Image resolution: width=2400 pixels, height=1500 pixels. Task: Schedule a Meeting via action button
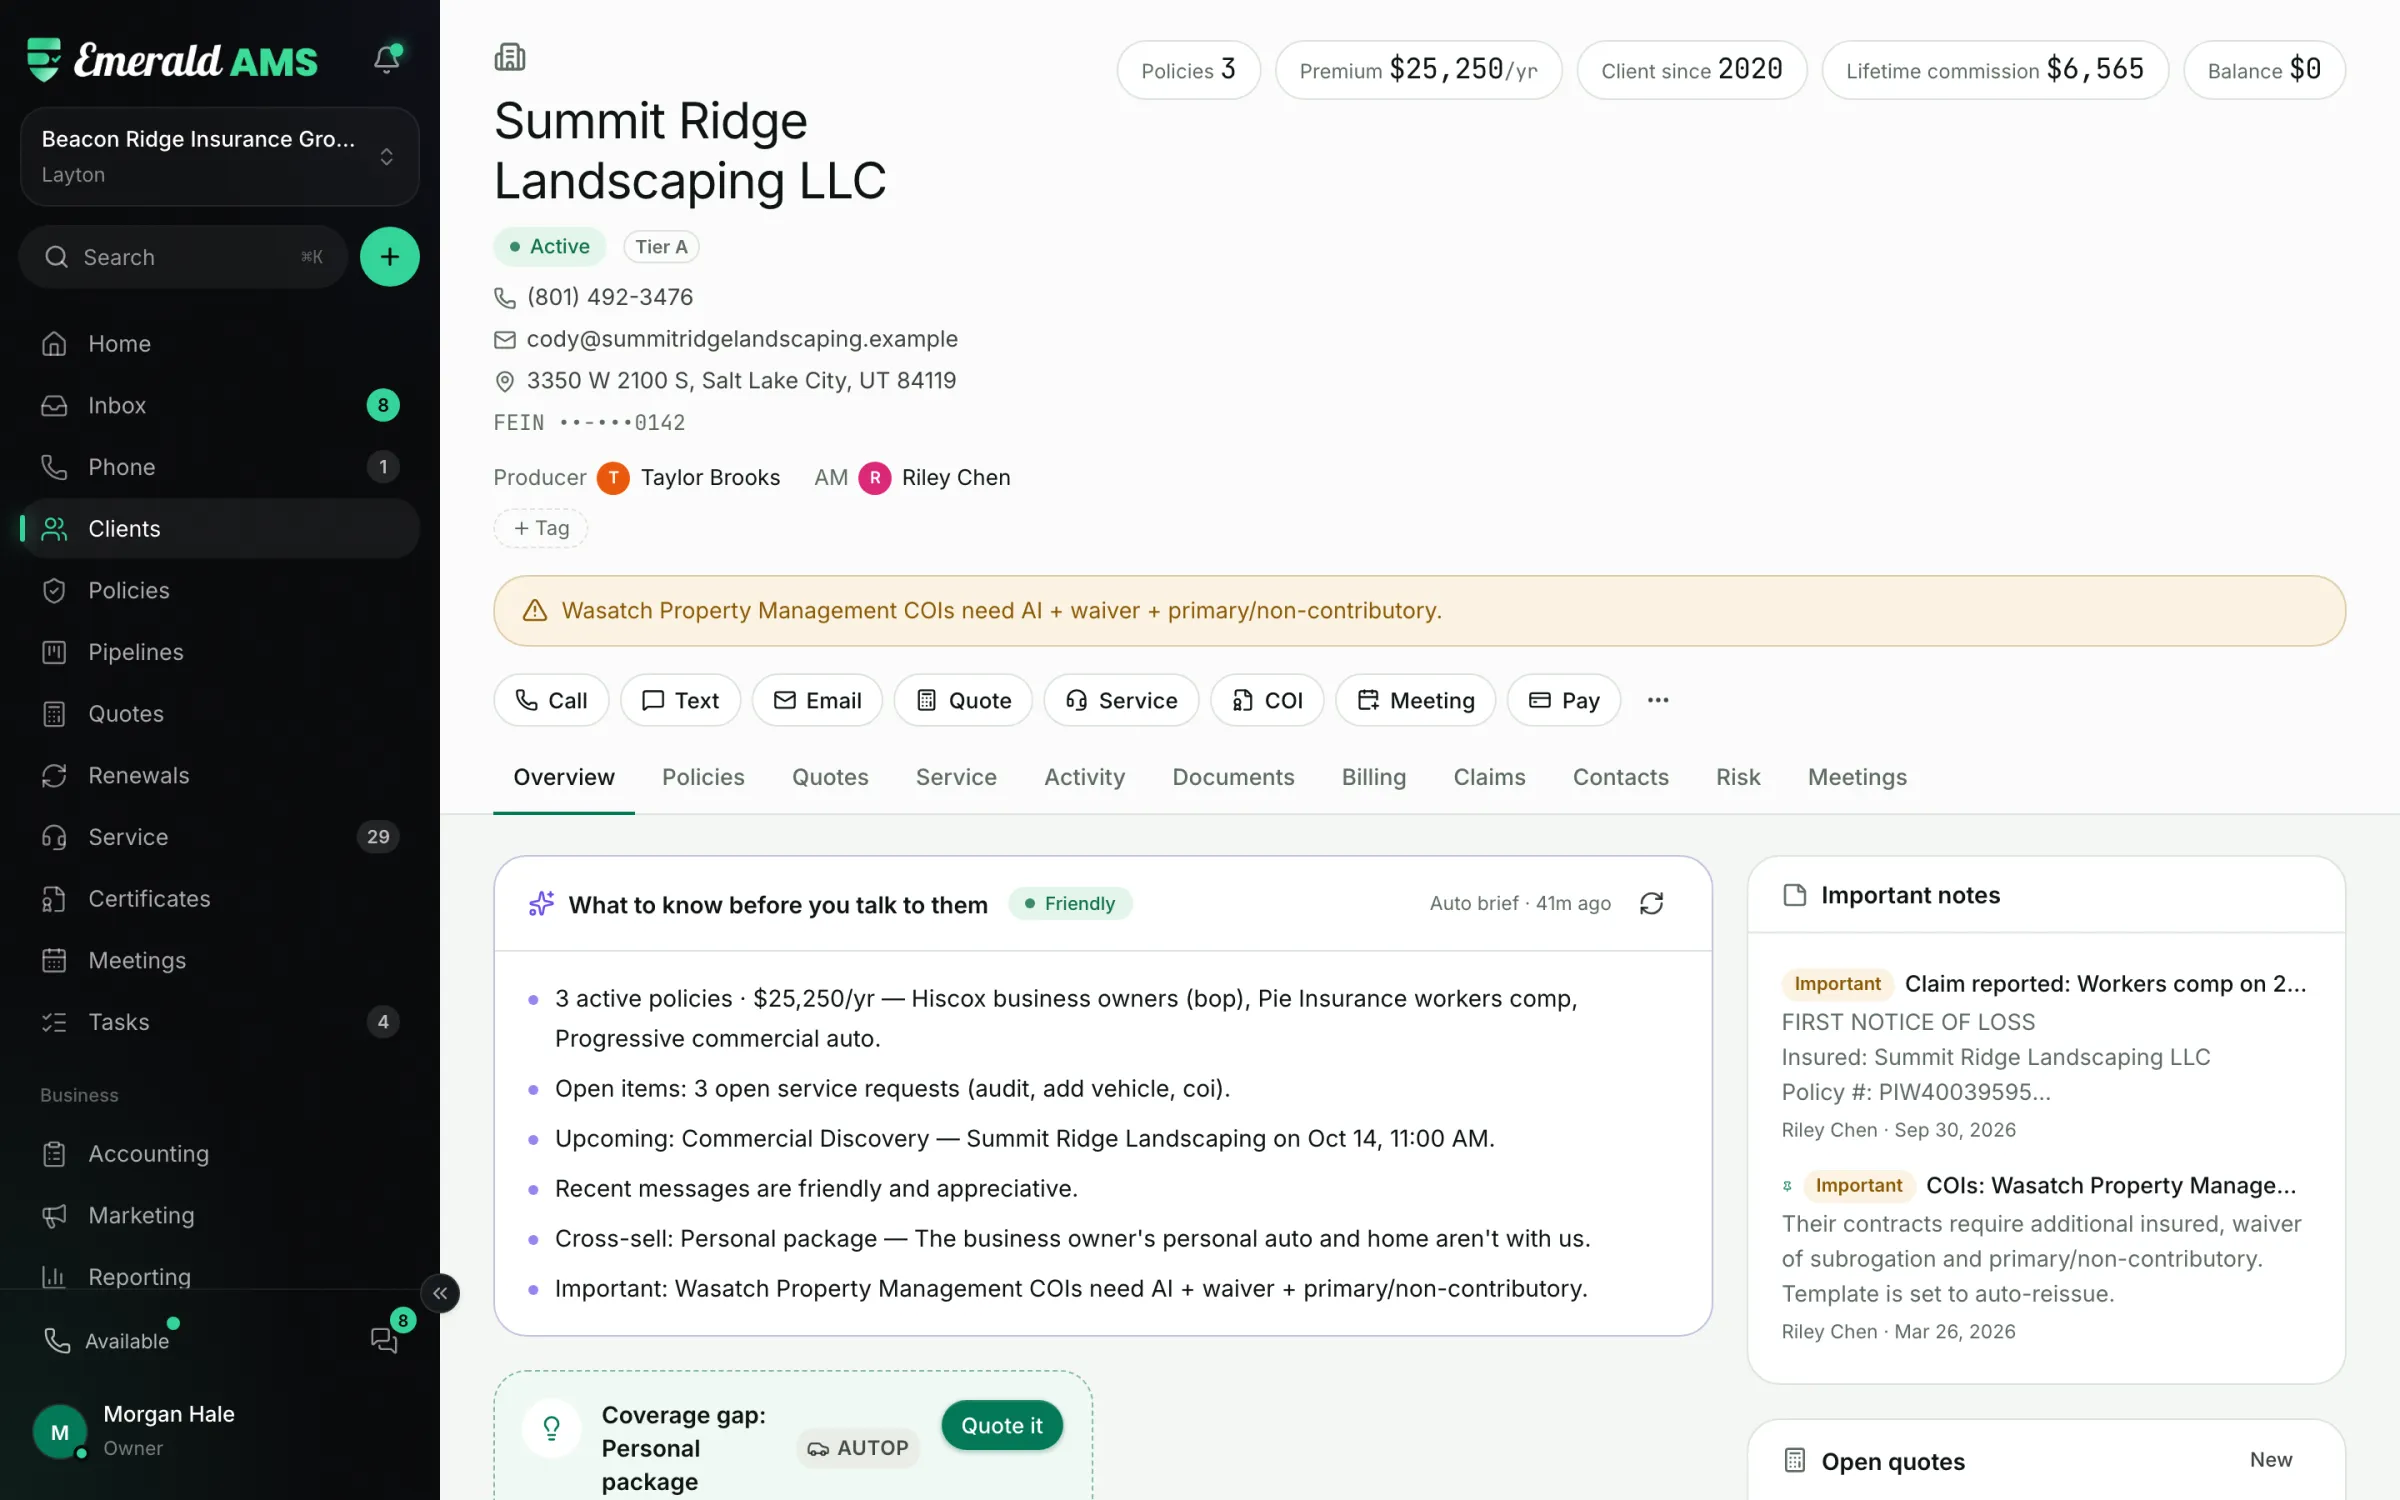click(1415, 700)
